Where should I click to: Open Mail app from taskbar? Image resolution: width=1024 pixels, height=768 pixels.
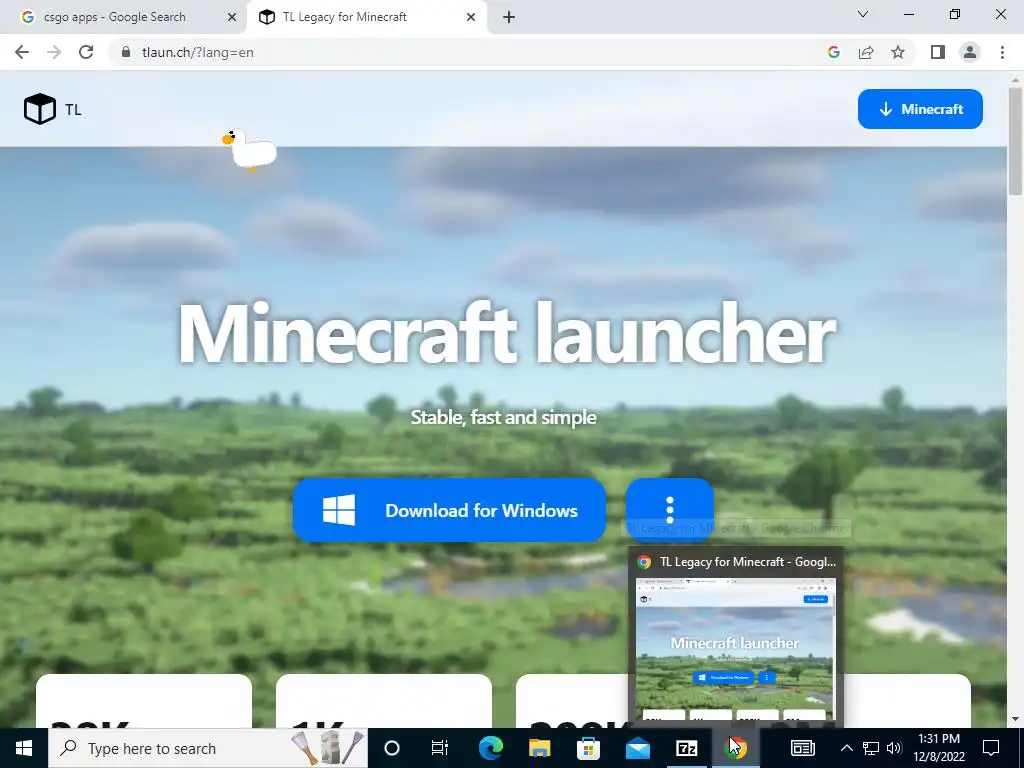pos(637,748)
